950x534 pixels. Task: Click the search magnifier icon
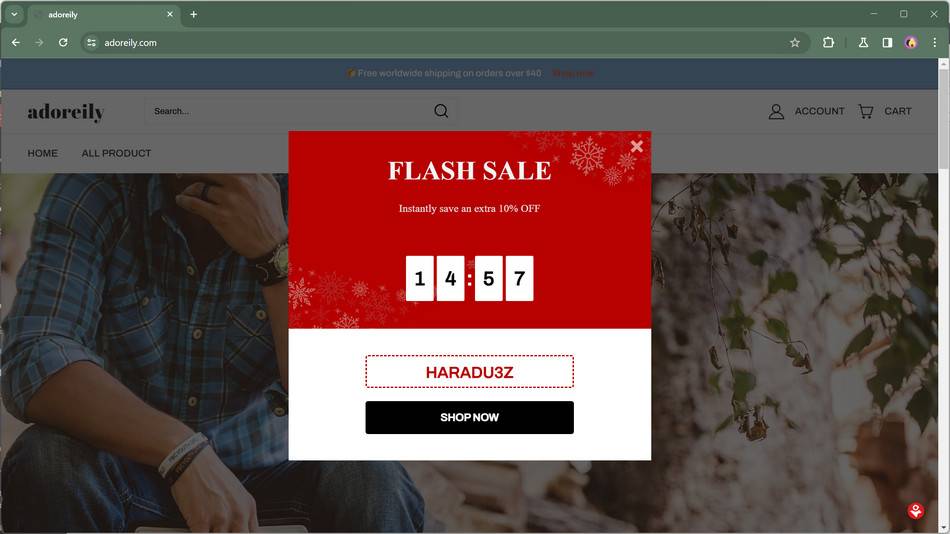point(441,111)
